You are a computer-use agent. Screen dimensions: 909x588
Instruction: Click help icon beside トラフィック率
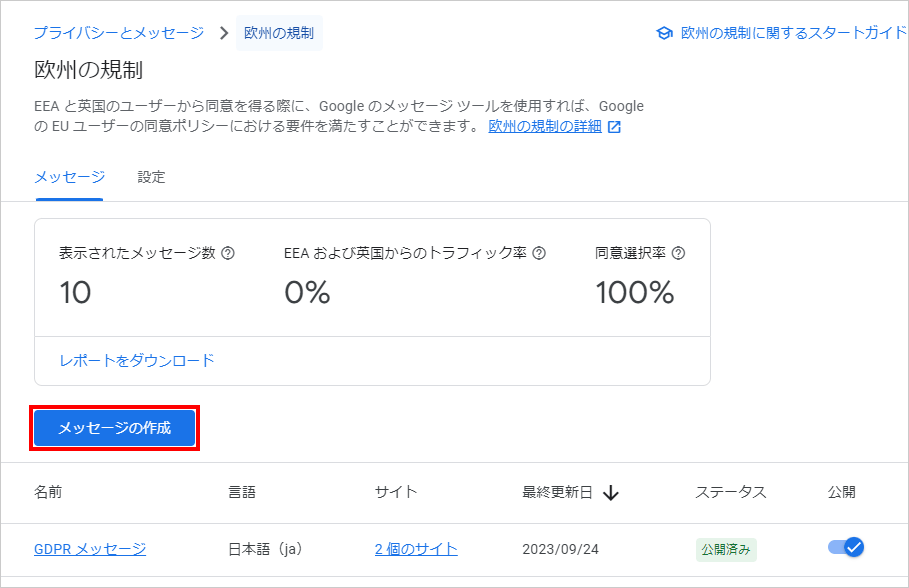(x=539, y=253)
